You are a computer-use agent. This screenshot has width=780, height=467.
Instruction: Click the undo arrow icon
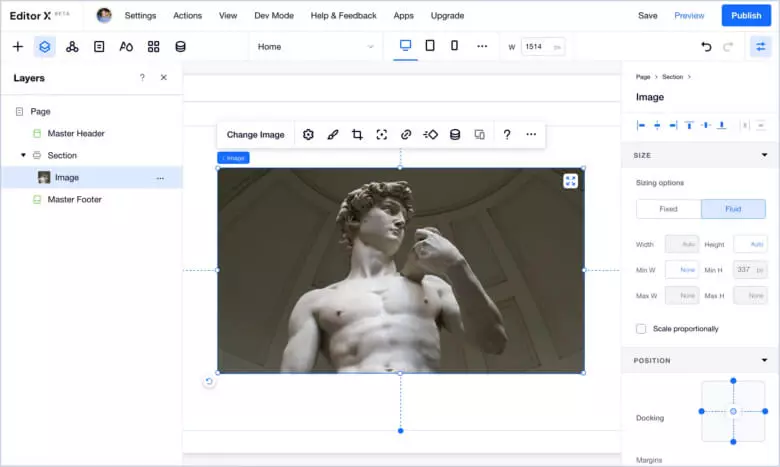click(706, 47)
